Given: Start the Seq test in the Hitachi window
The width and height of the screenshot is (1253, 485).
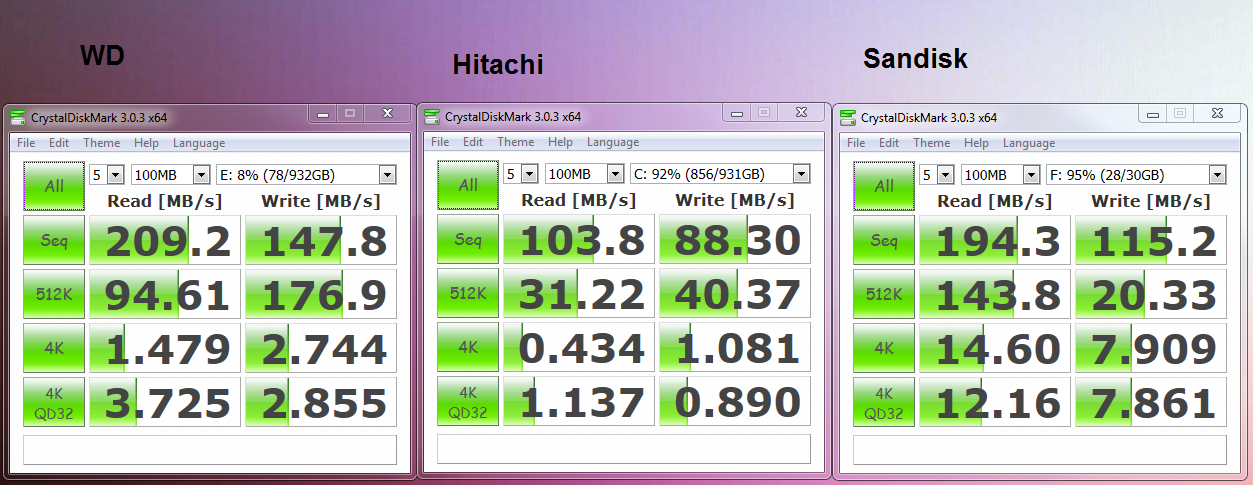Looking at the screenshot, I should point(468,240).
